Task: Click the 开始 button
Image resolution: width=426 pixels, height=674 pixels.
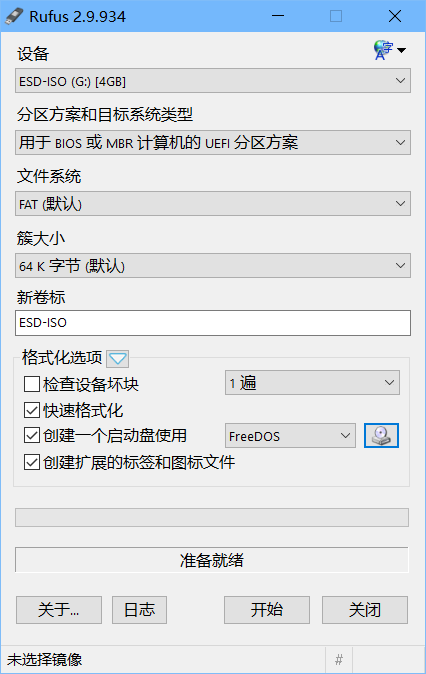Action: (x=267, y=610)
